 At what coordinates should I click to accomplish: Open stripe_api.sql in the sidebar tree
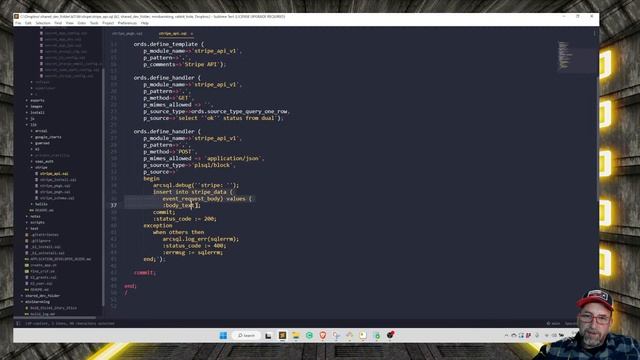54,174
